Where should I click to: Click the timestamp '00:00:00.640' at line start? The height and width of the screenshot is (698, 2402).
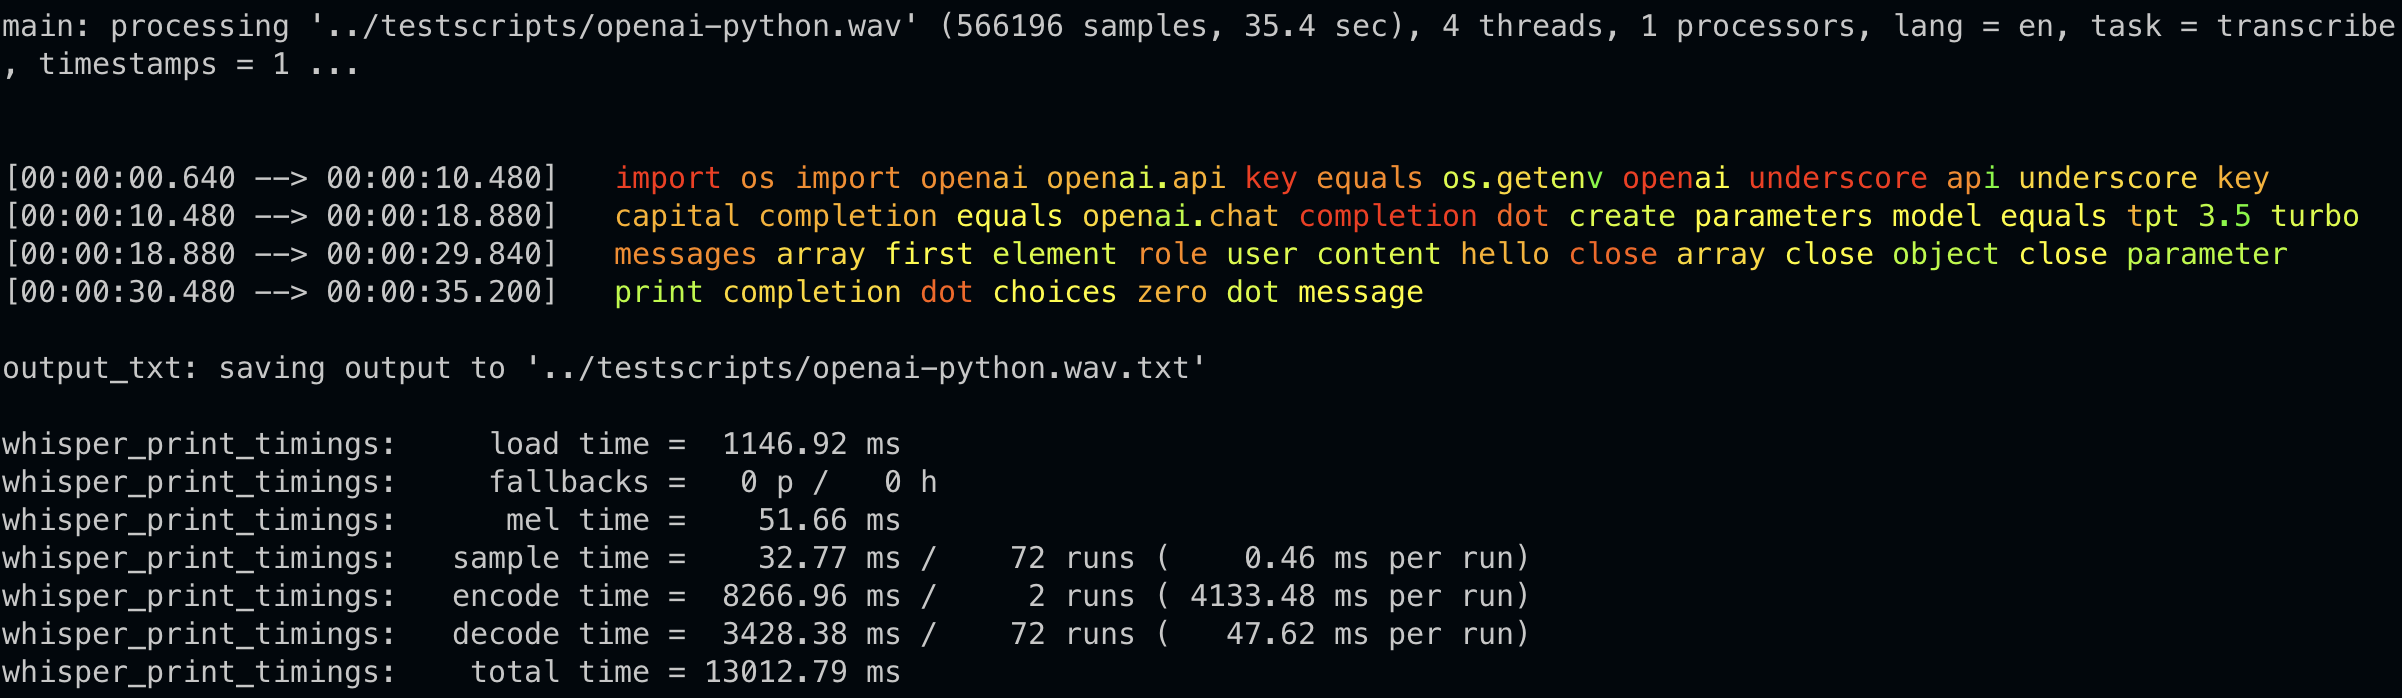[x=128, y=178]
